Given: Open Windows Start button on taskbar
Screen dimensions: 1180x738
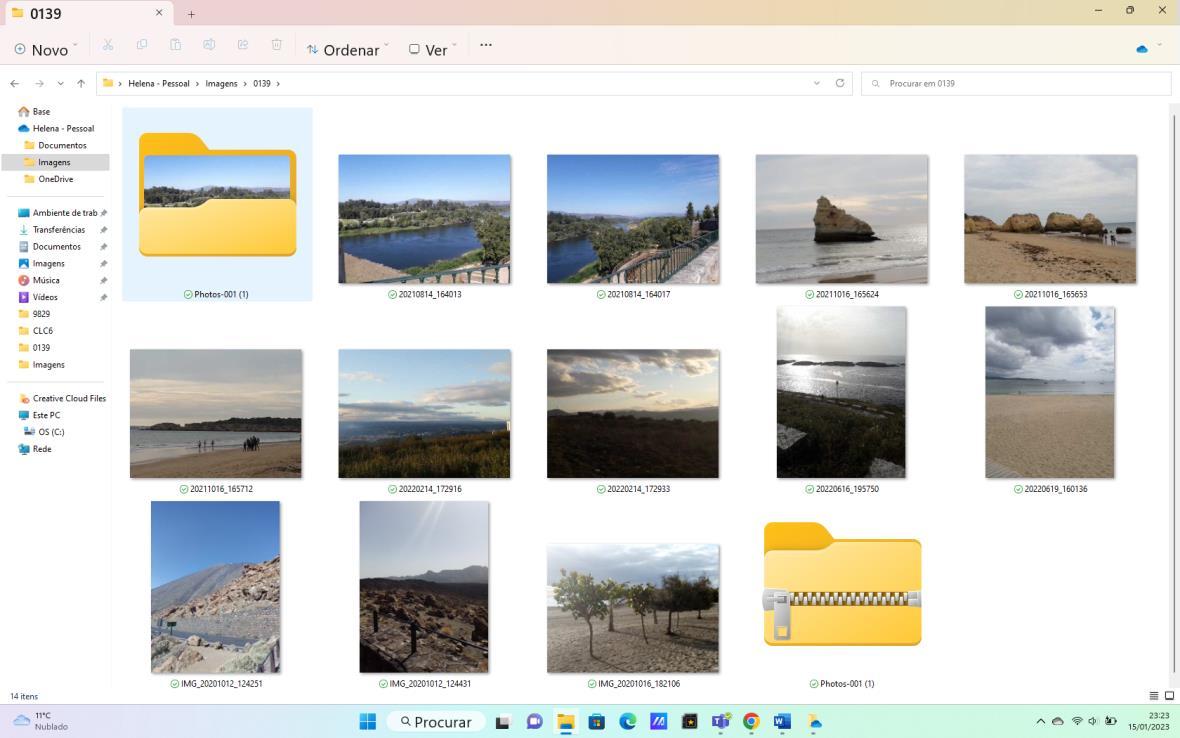Looking at the screenshot, I should [x=367, y=722].
